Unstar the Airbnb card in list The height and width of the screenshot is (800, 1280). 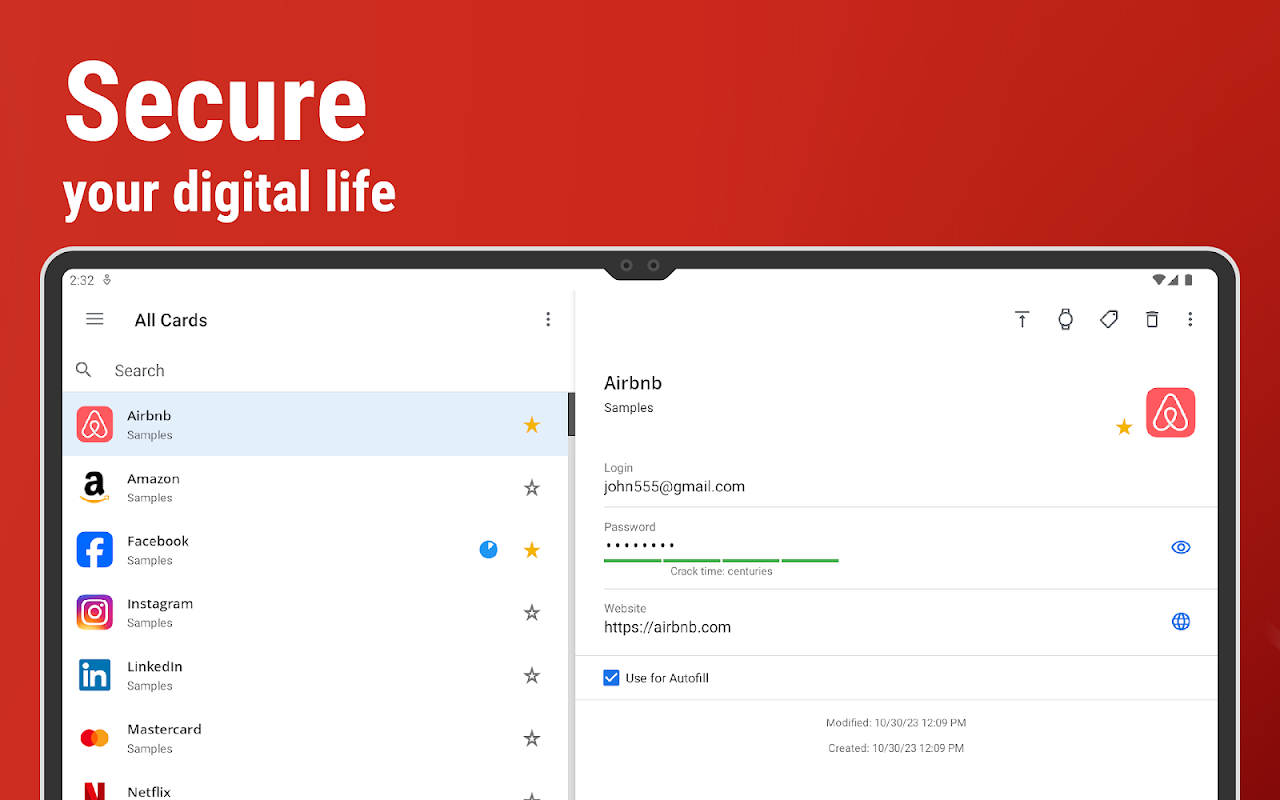coord(532,425)
